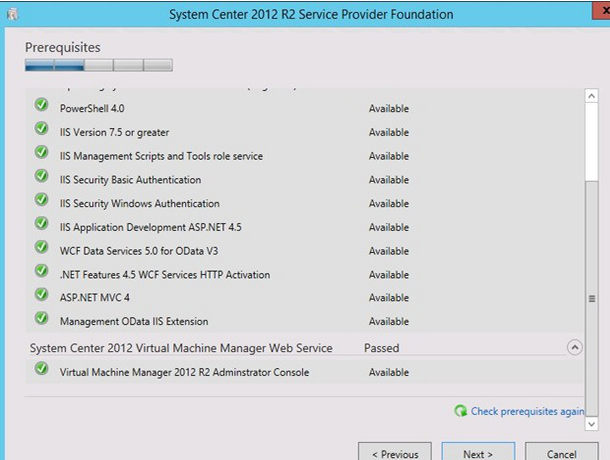Select Virtual Machine Manager 2012 R2 Adminstrator Console text
Viewport: 610px width, 460px height.
(184, 372)
